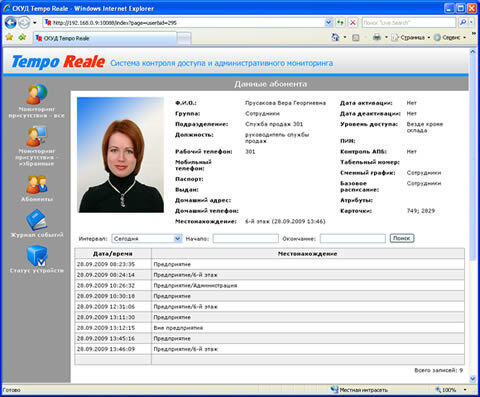Screen dimensions: 480x397
Task: Open recent pages dropdown beside Forward button
Action: point(35,23)
